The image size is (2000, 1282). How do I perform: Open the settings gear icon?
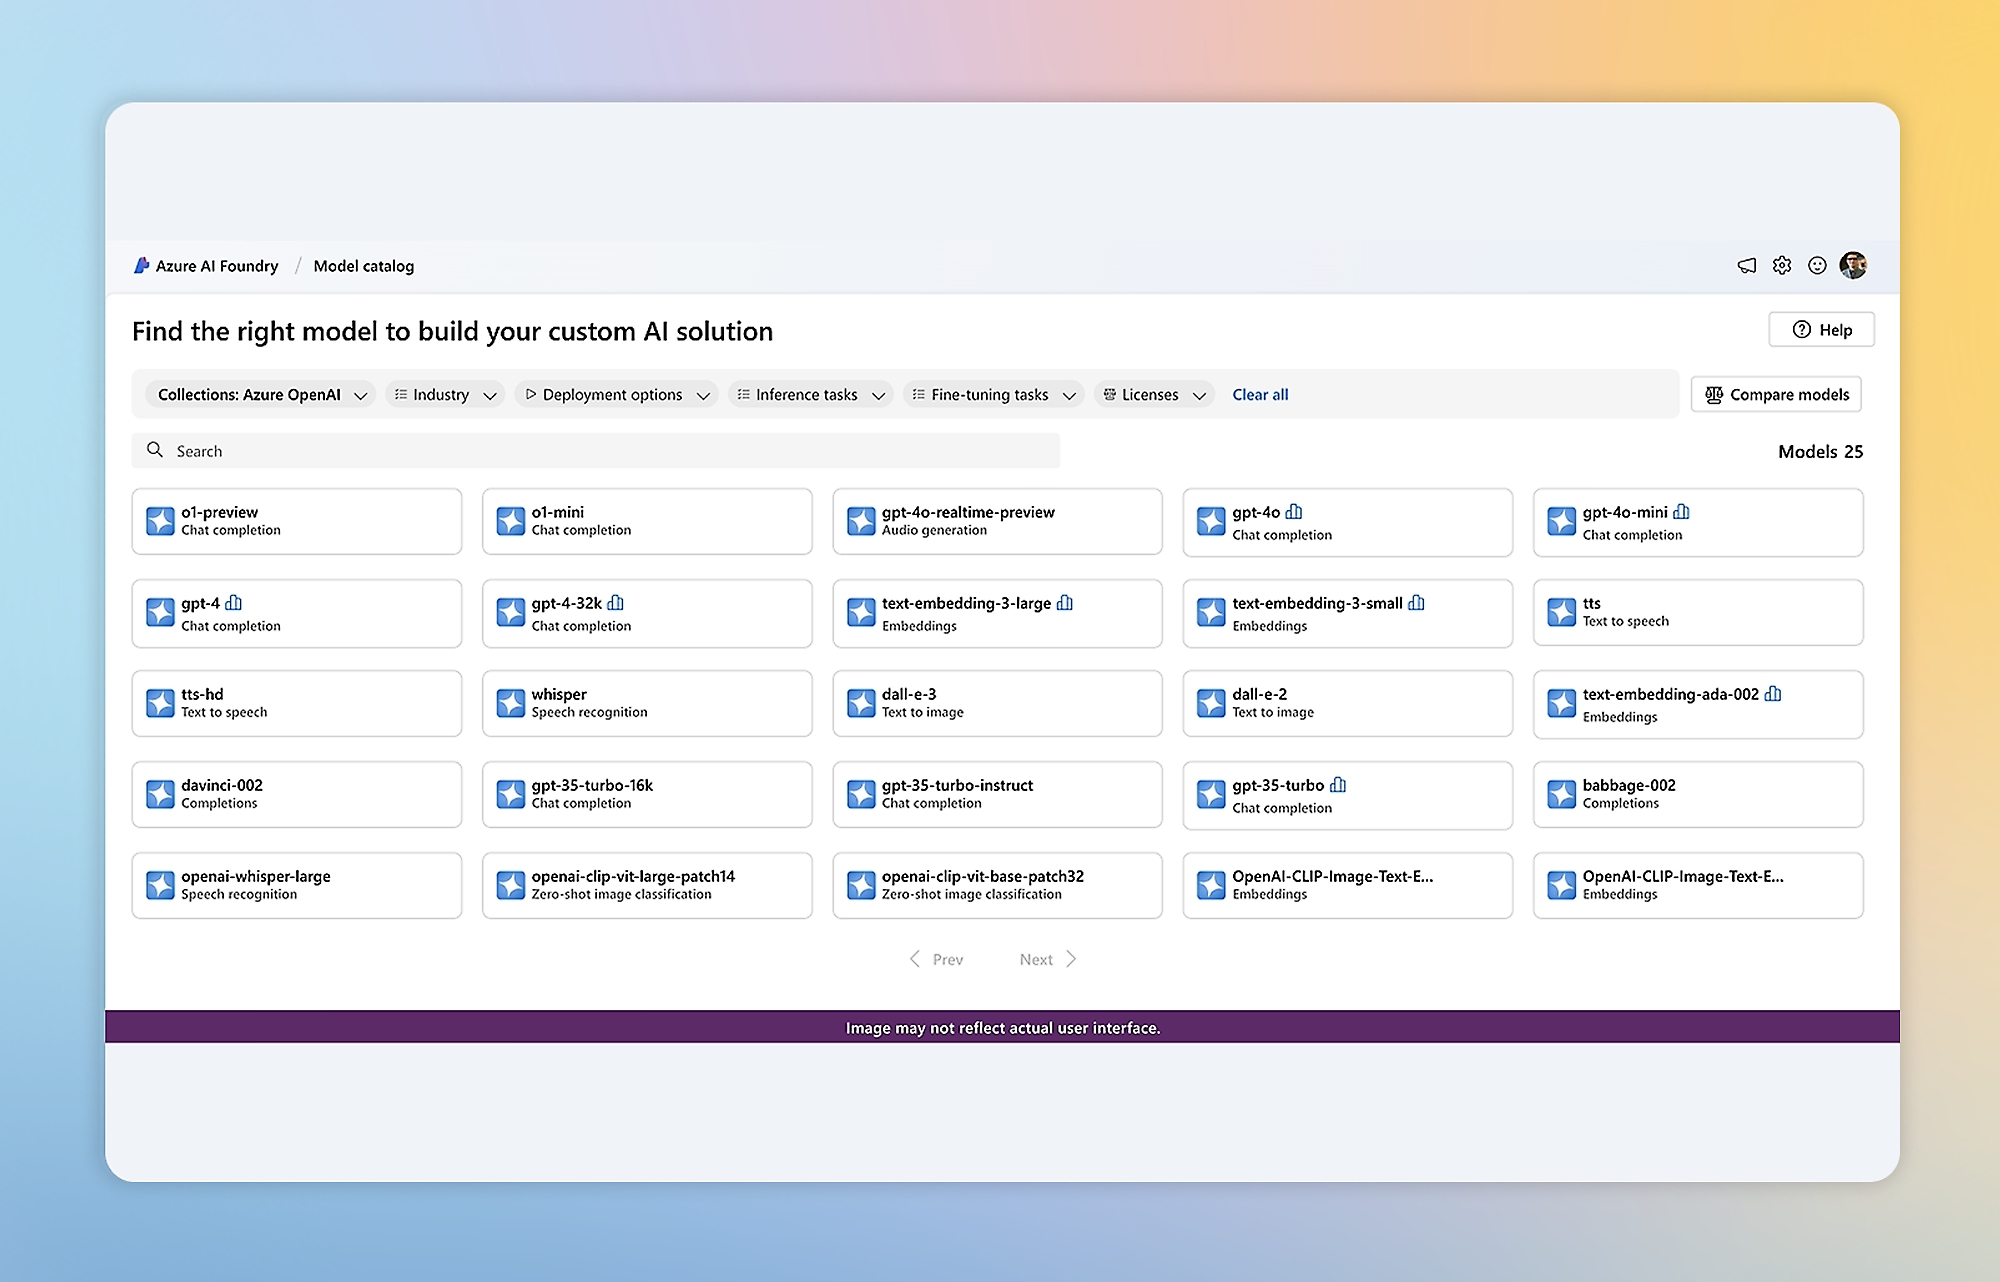(1782, 266)
